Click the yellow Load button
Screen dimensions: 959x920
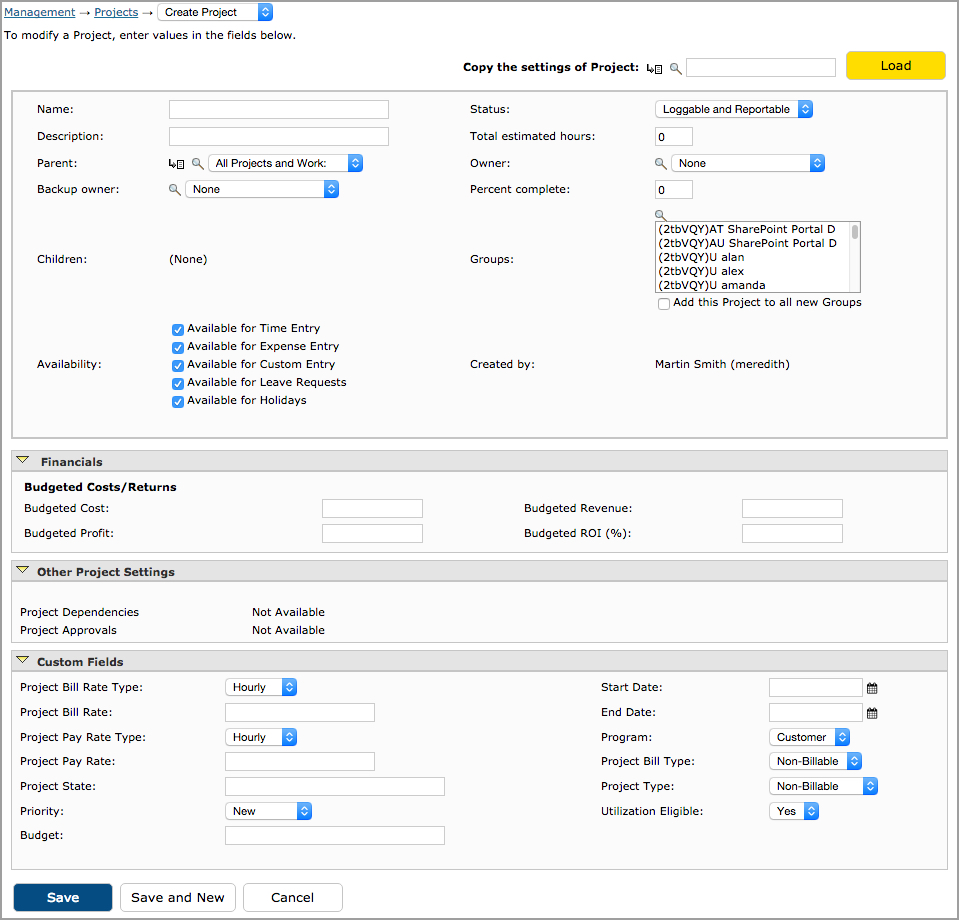tap(895, 65)
